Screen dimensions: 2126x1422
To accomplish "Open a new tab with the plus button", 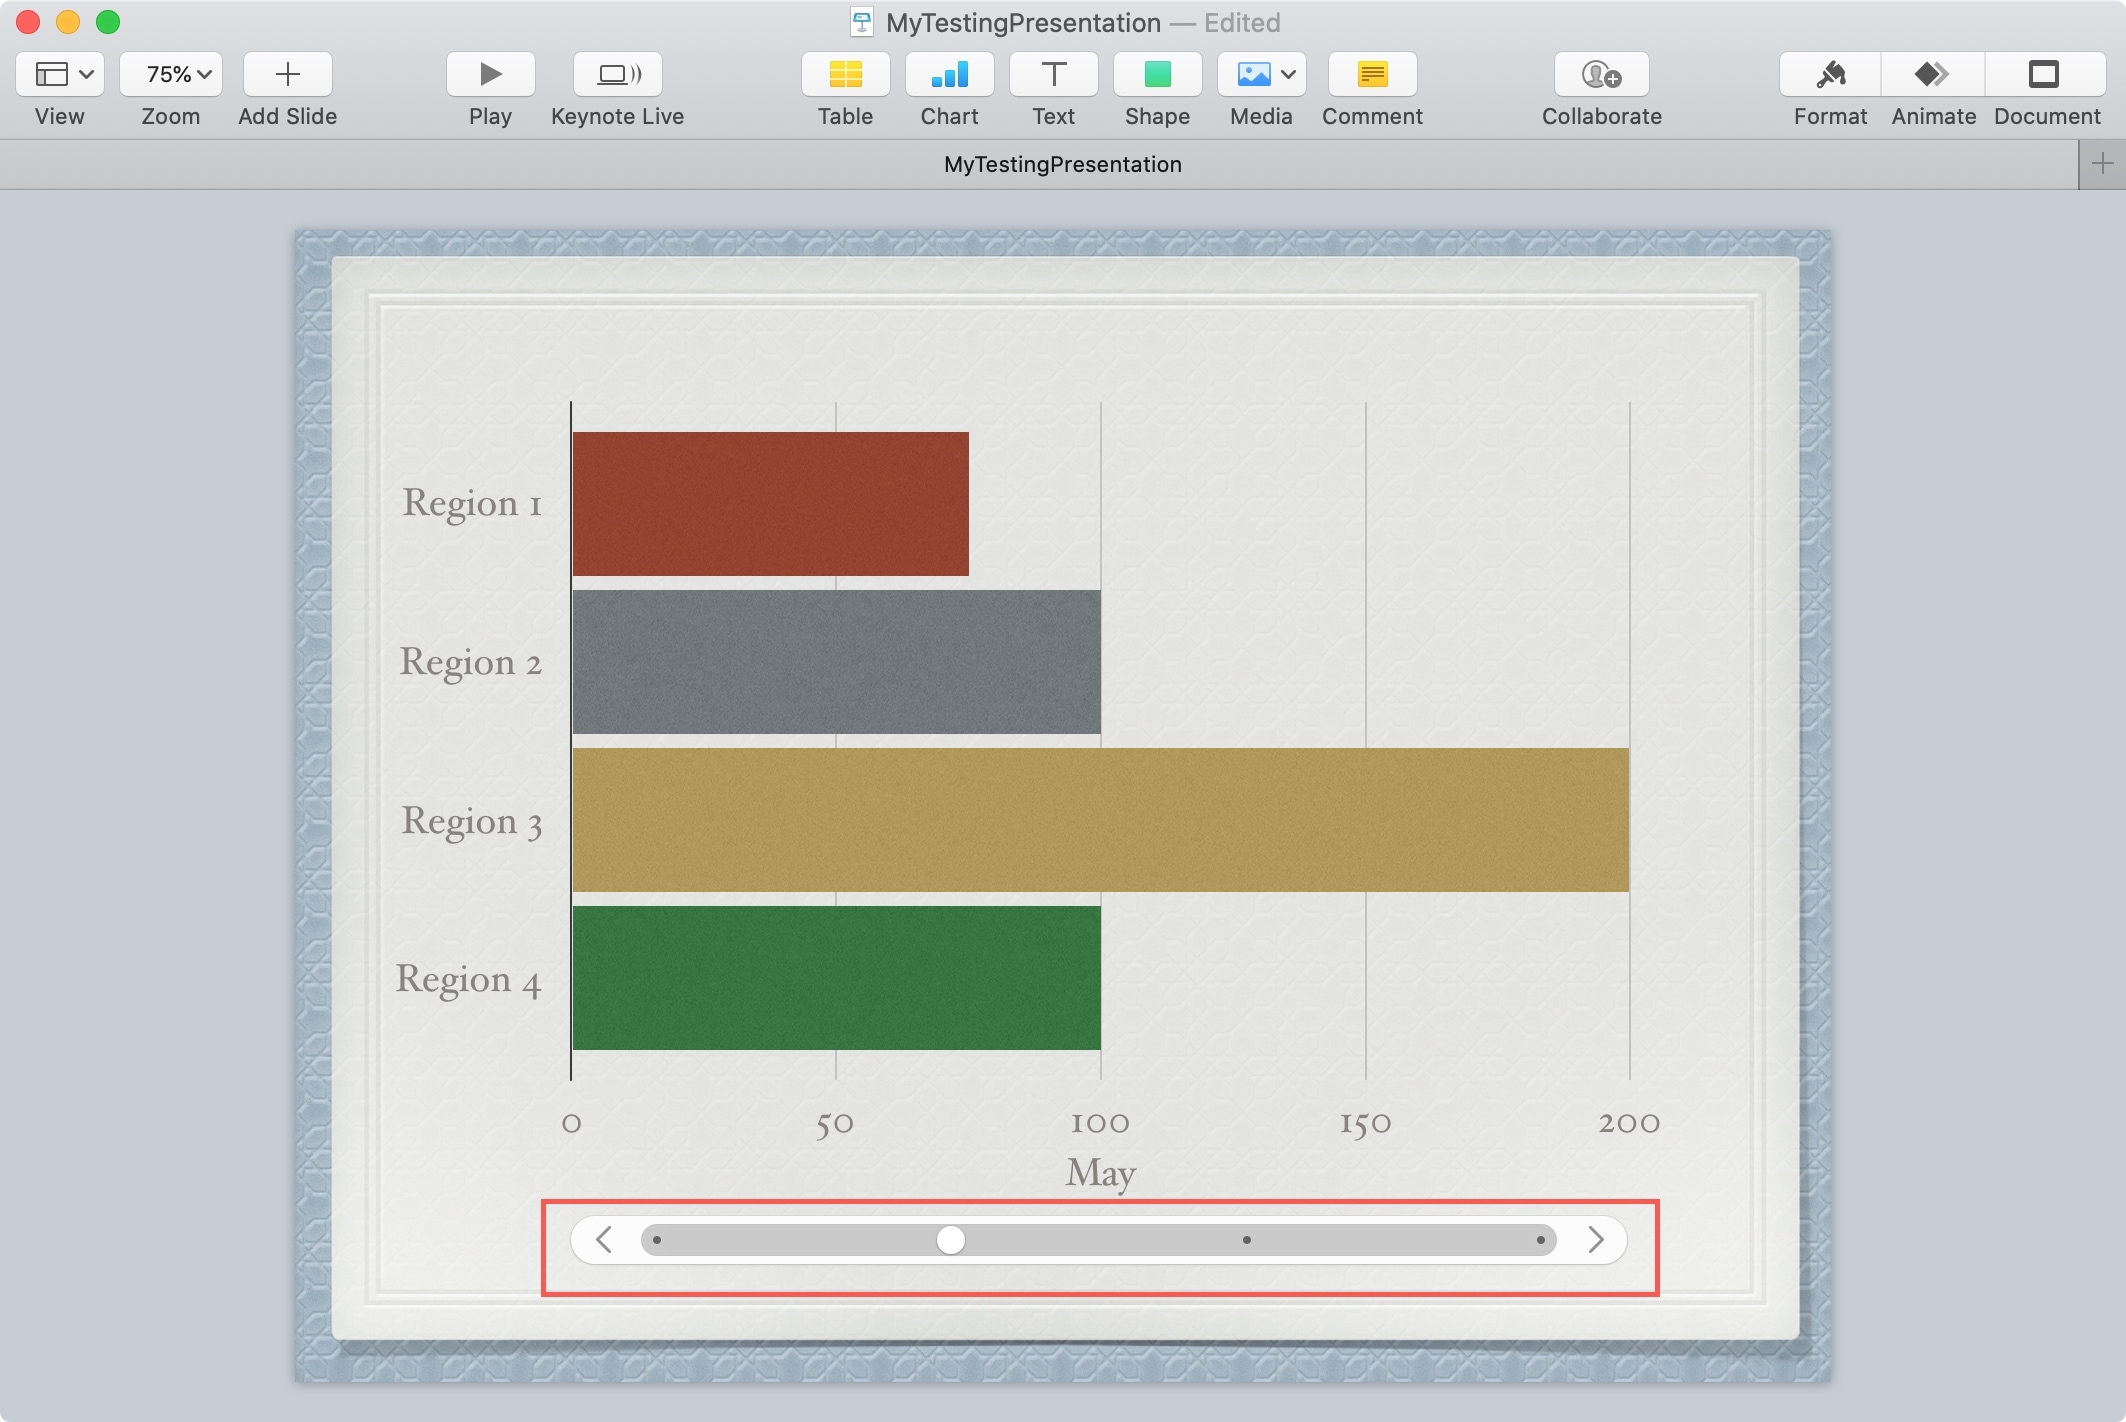I will point(2101,164).
